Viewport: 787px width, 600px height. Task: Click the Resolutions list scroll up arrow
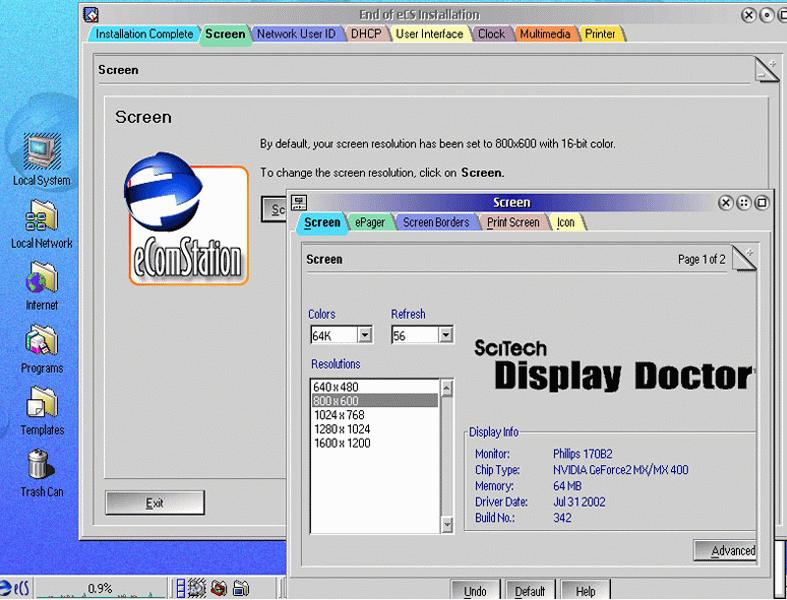[446, 388]
